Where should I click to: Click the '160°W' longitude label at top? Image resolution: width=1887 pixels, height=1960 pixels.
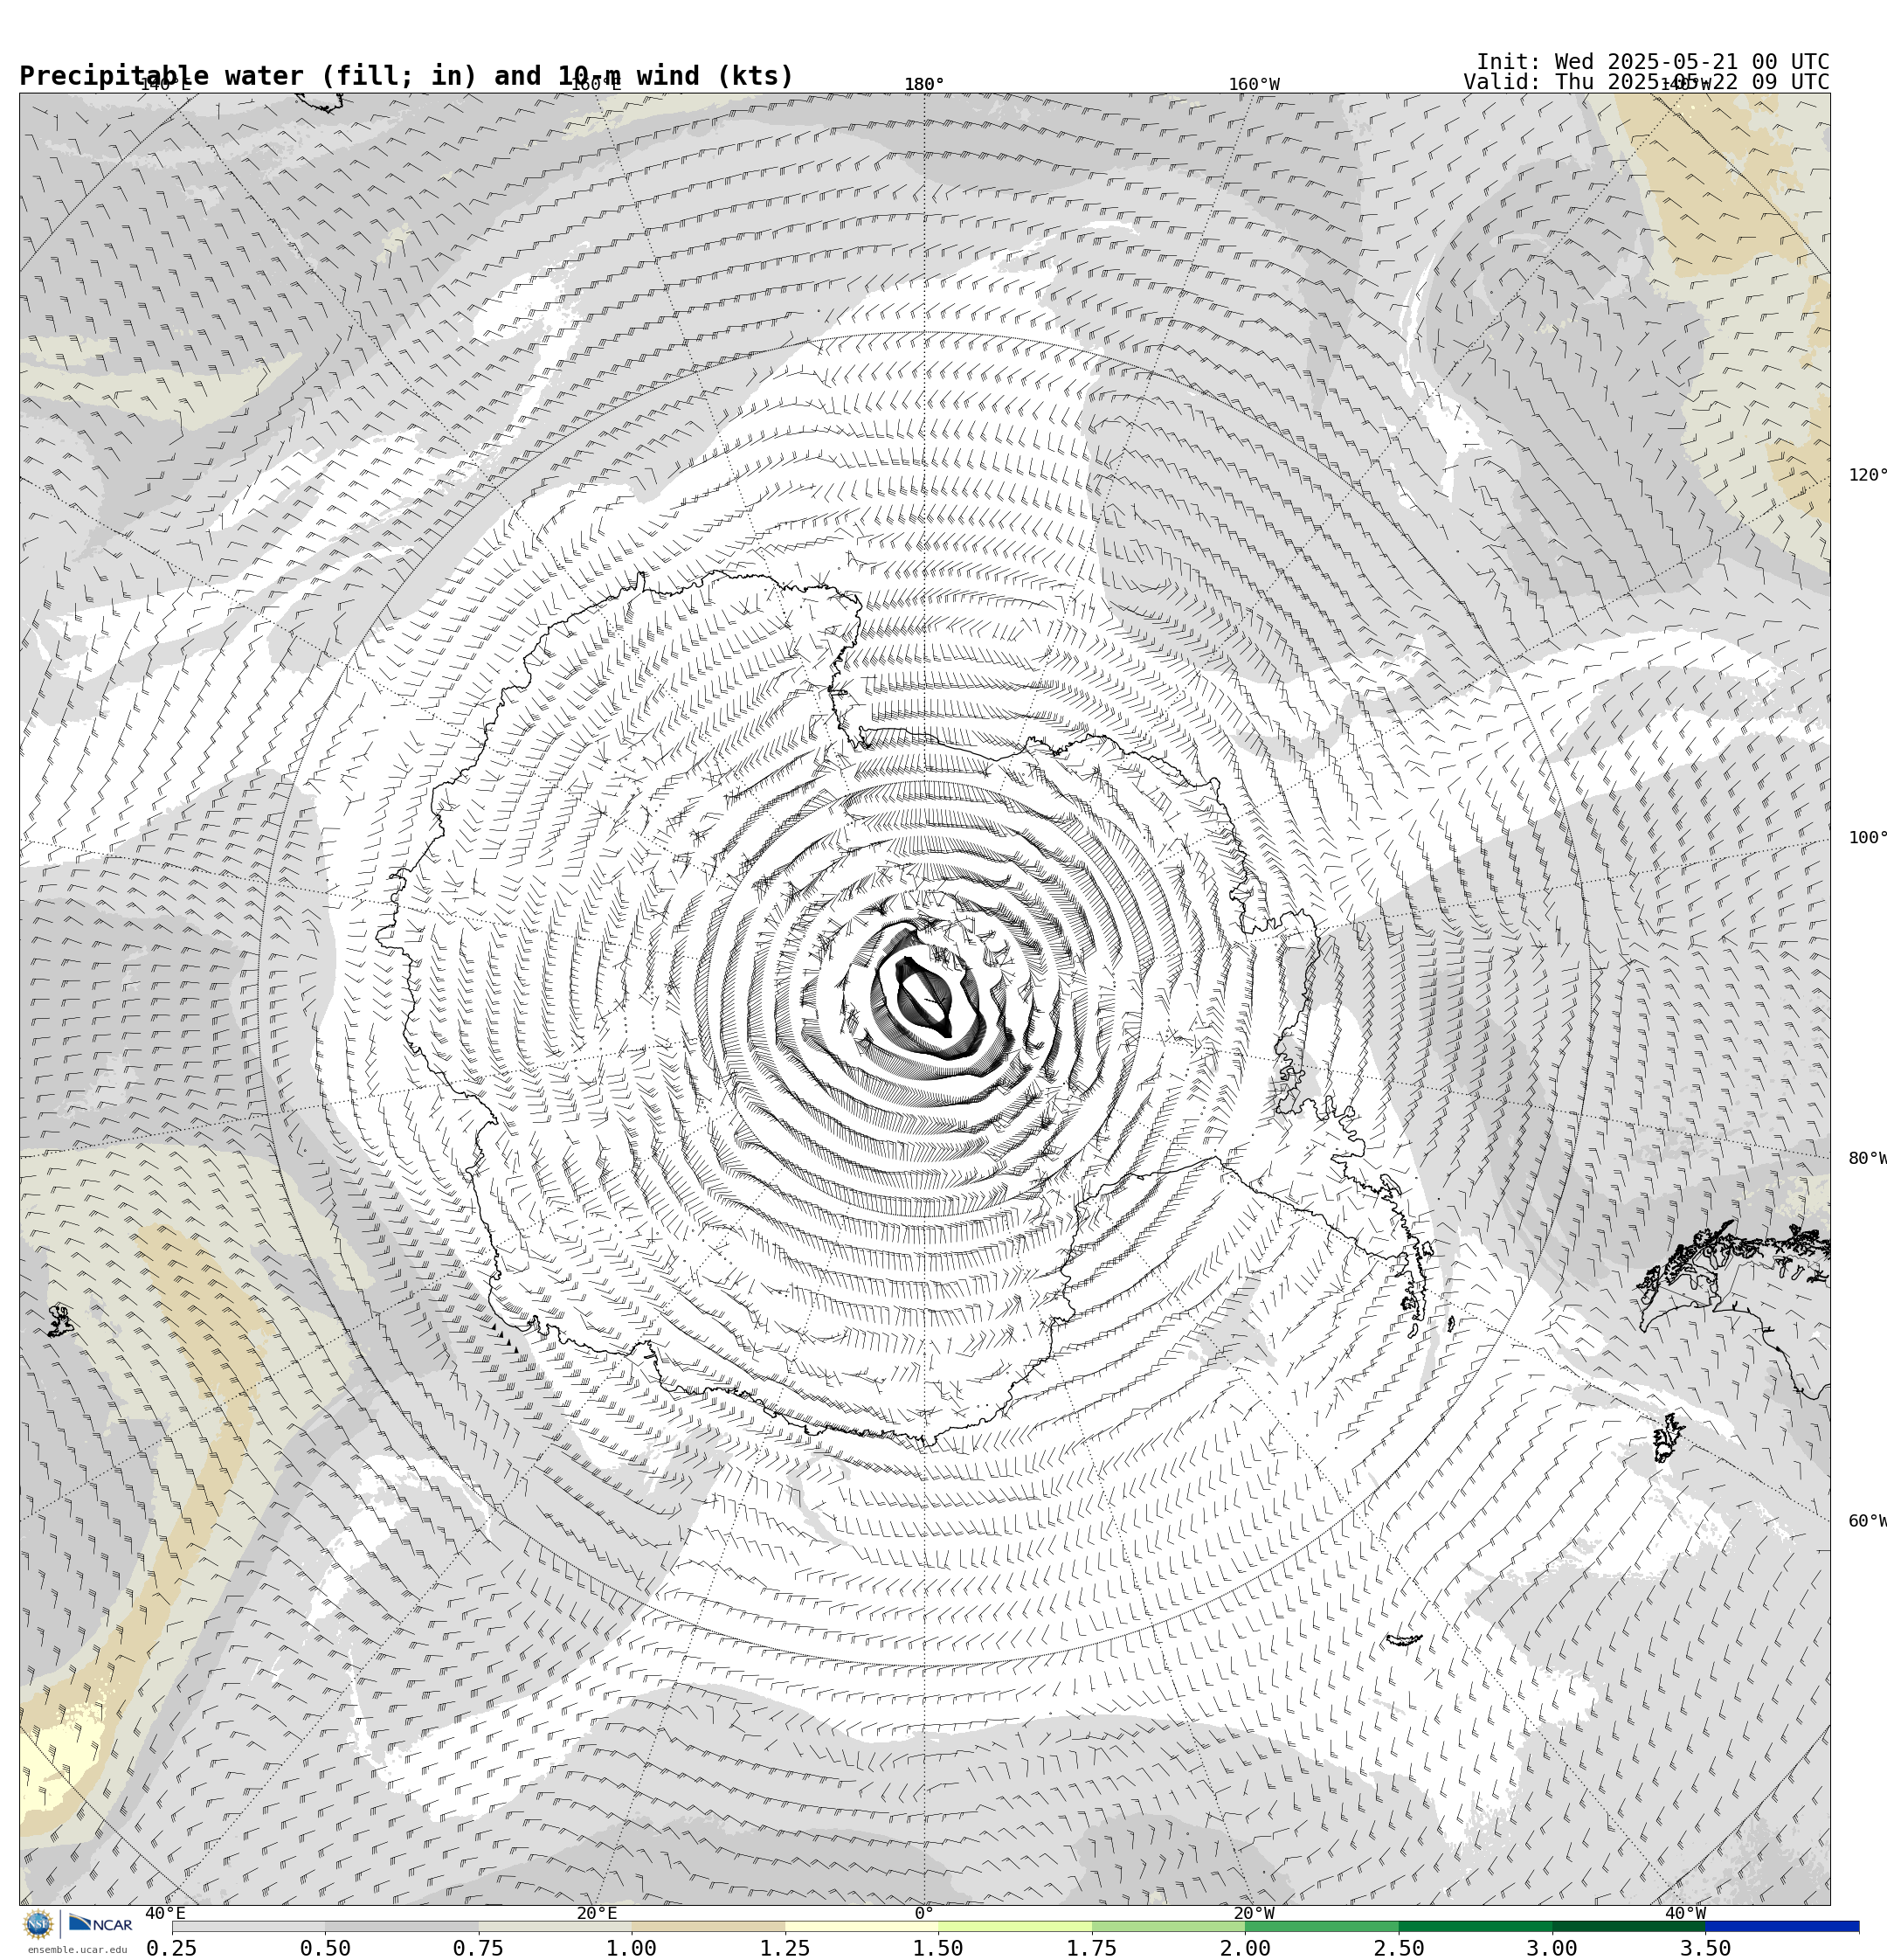pos(1254,85)
